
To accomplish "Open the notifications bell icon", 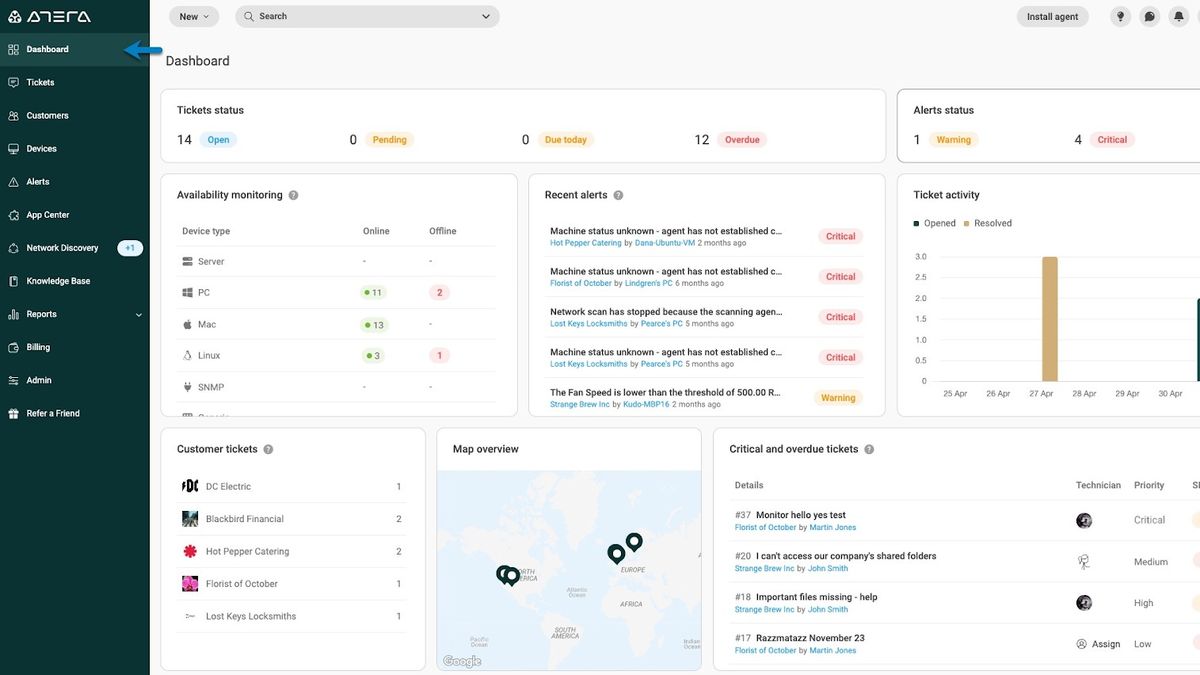I will (x=1180, y=17).
